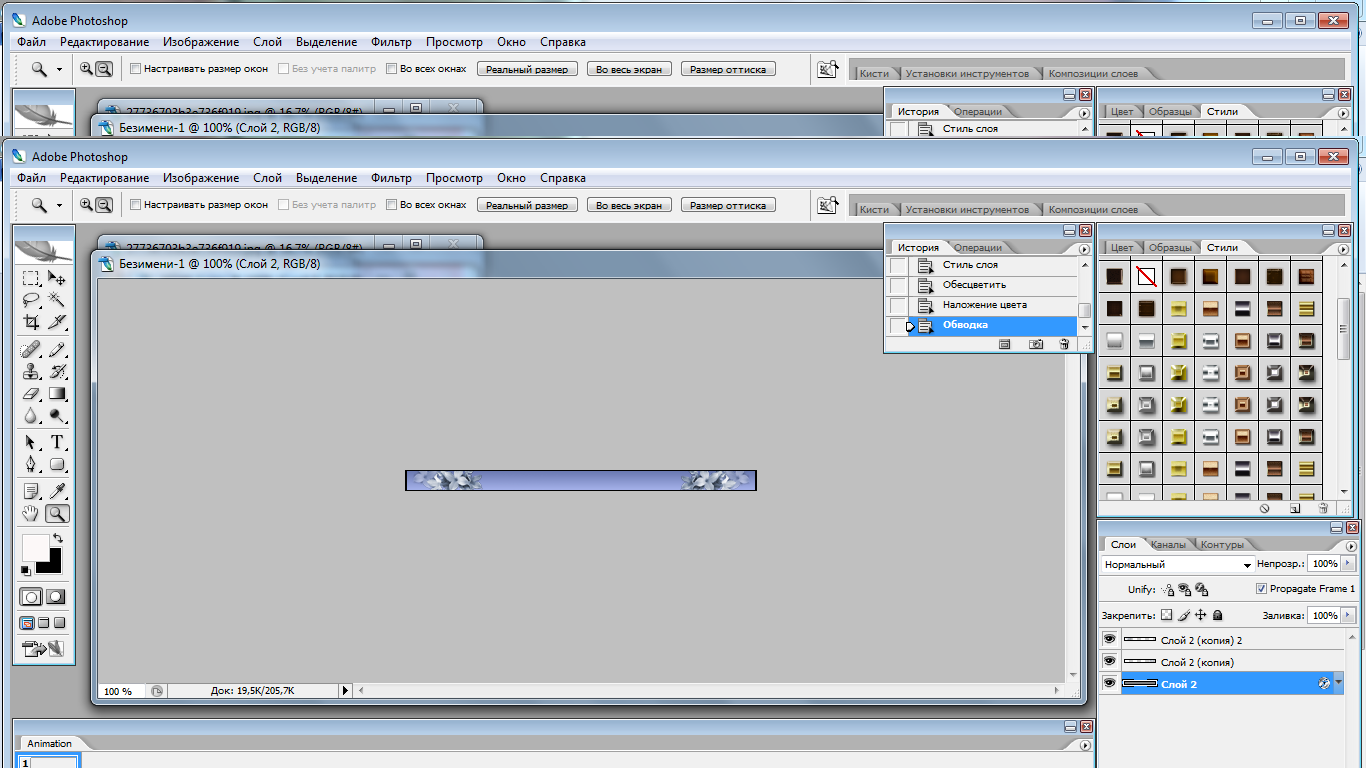Switch to Quick Mask mode
This screenshot has height=768, width=1366.
pyautogui.click(x=56, y=597)
